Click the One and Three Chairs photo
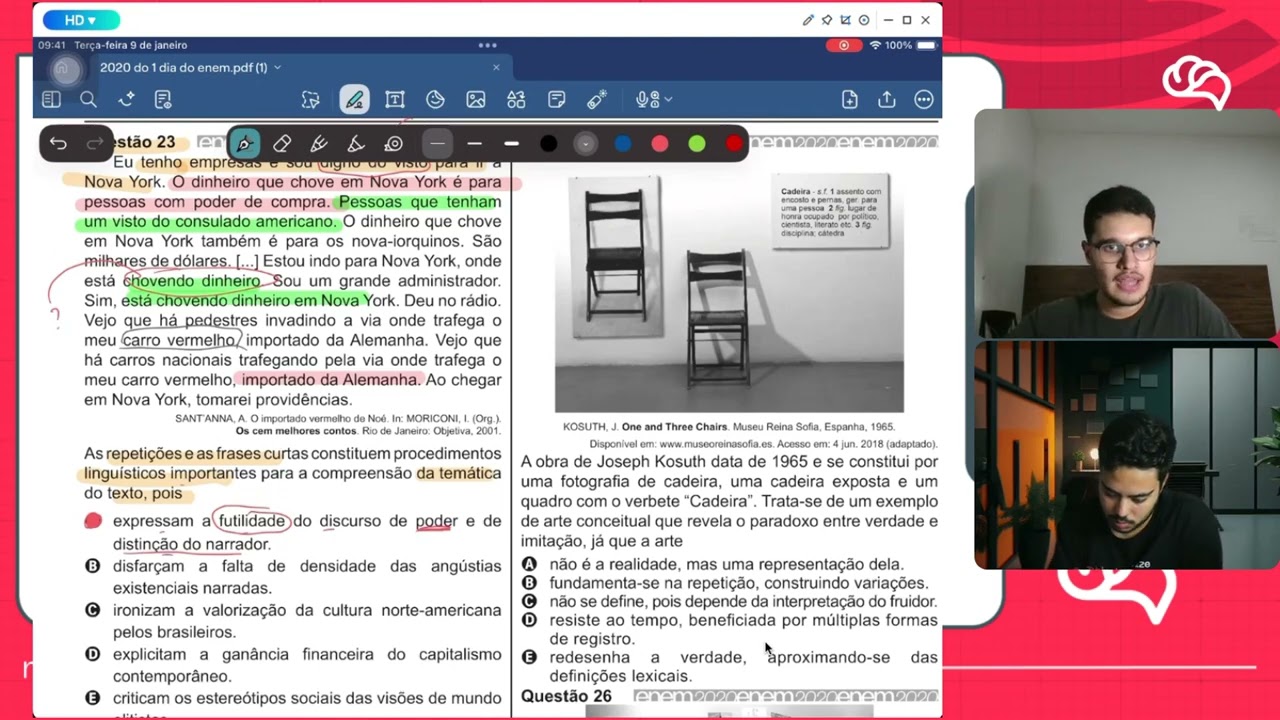The image size is (1280, 720). click(729, 289)
